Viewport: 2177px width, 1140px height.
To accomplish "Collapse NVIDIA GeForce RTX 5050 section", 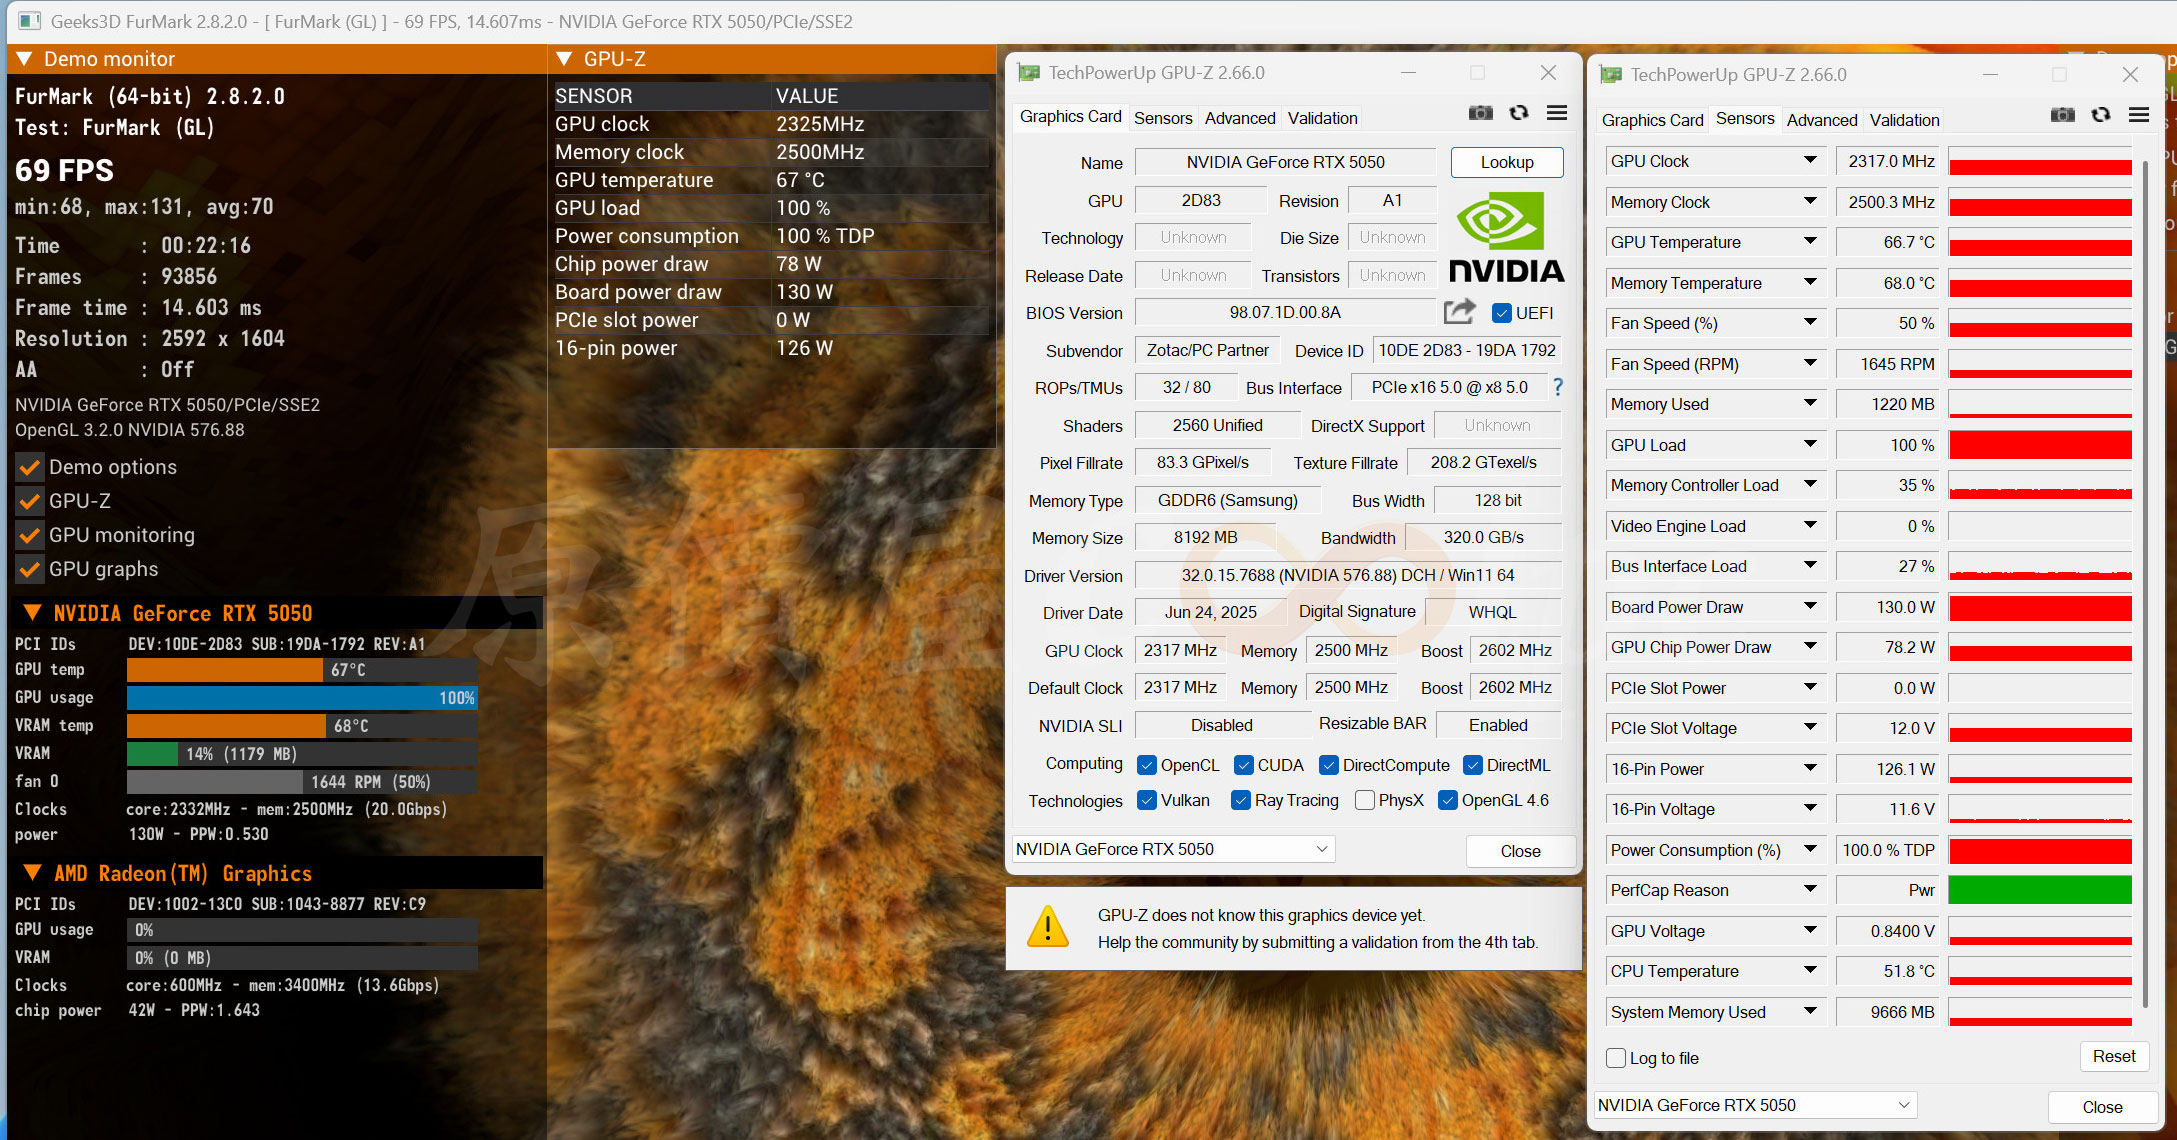I will 32,613.
